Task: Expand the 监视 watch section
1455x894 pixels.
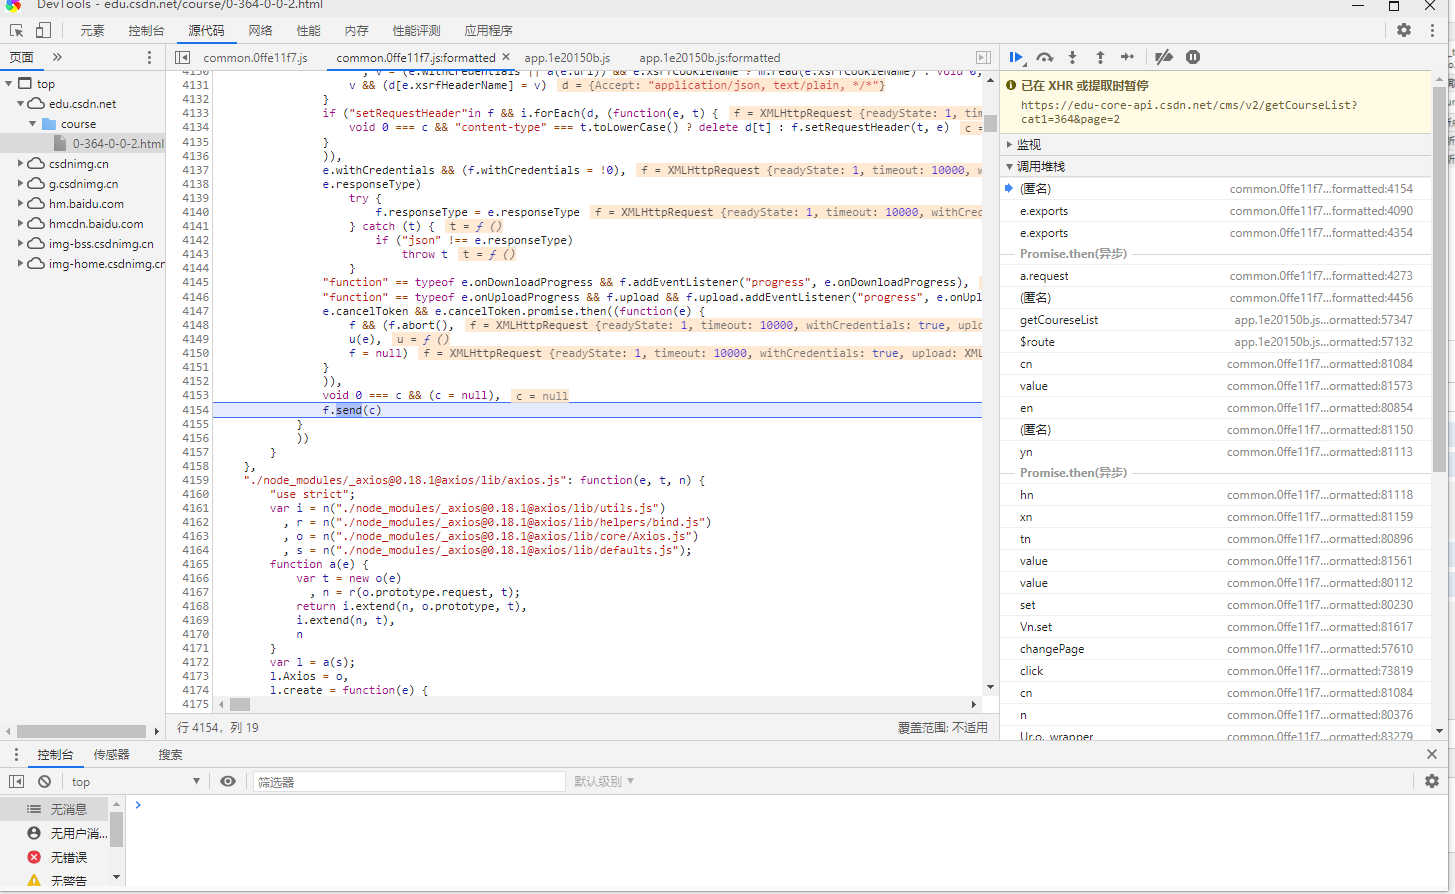Action: 1028,144
